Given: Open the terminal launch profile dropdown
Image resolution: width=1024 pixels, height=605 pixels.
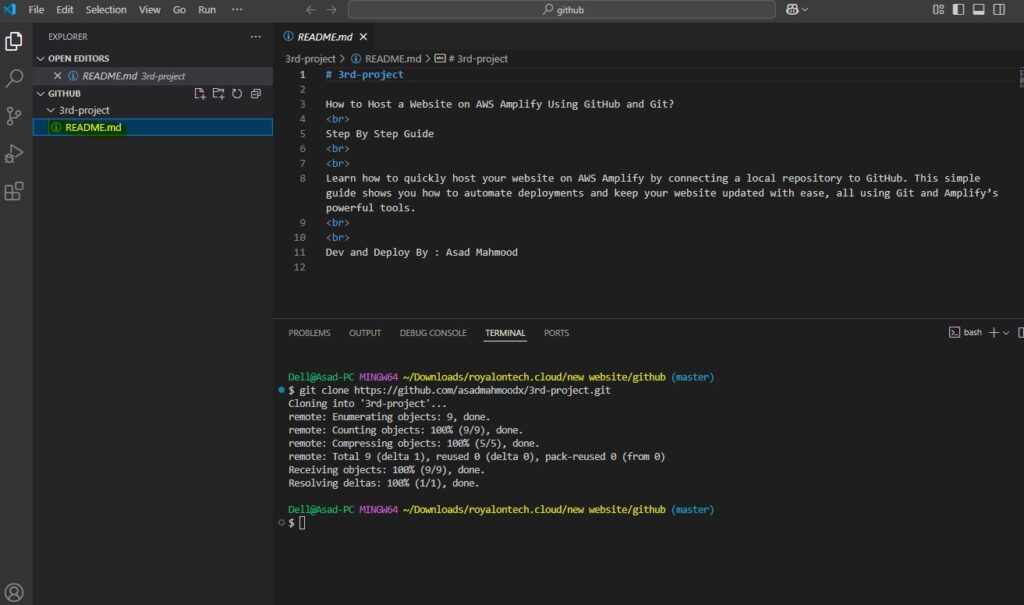Looking at the screenshot, I should pyautogui.click(x=1006, y=333).
